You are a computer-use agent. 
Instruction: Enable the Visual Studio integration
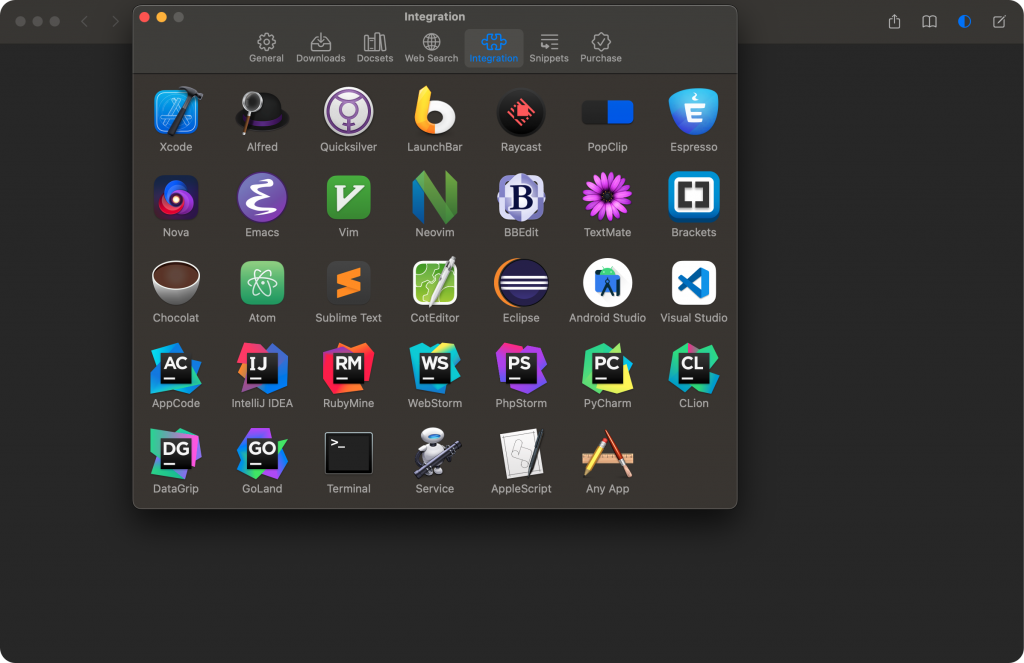click(693, 284)
